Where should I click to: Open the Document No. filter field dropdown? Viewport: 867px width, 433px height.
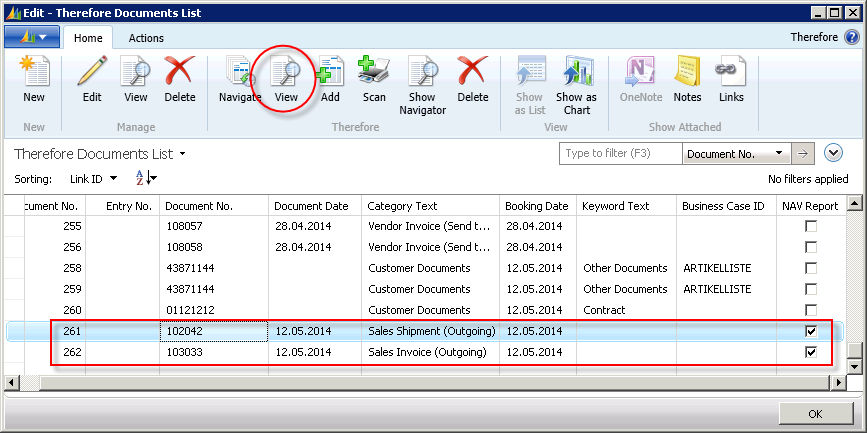point(780,154)
